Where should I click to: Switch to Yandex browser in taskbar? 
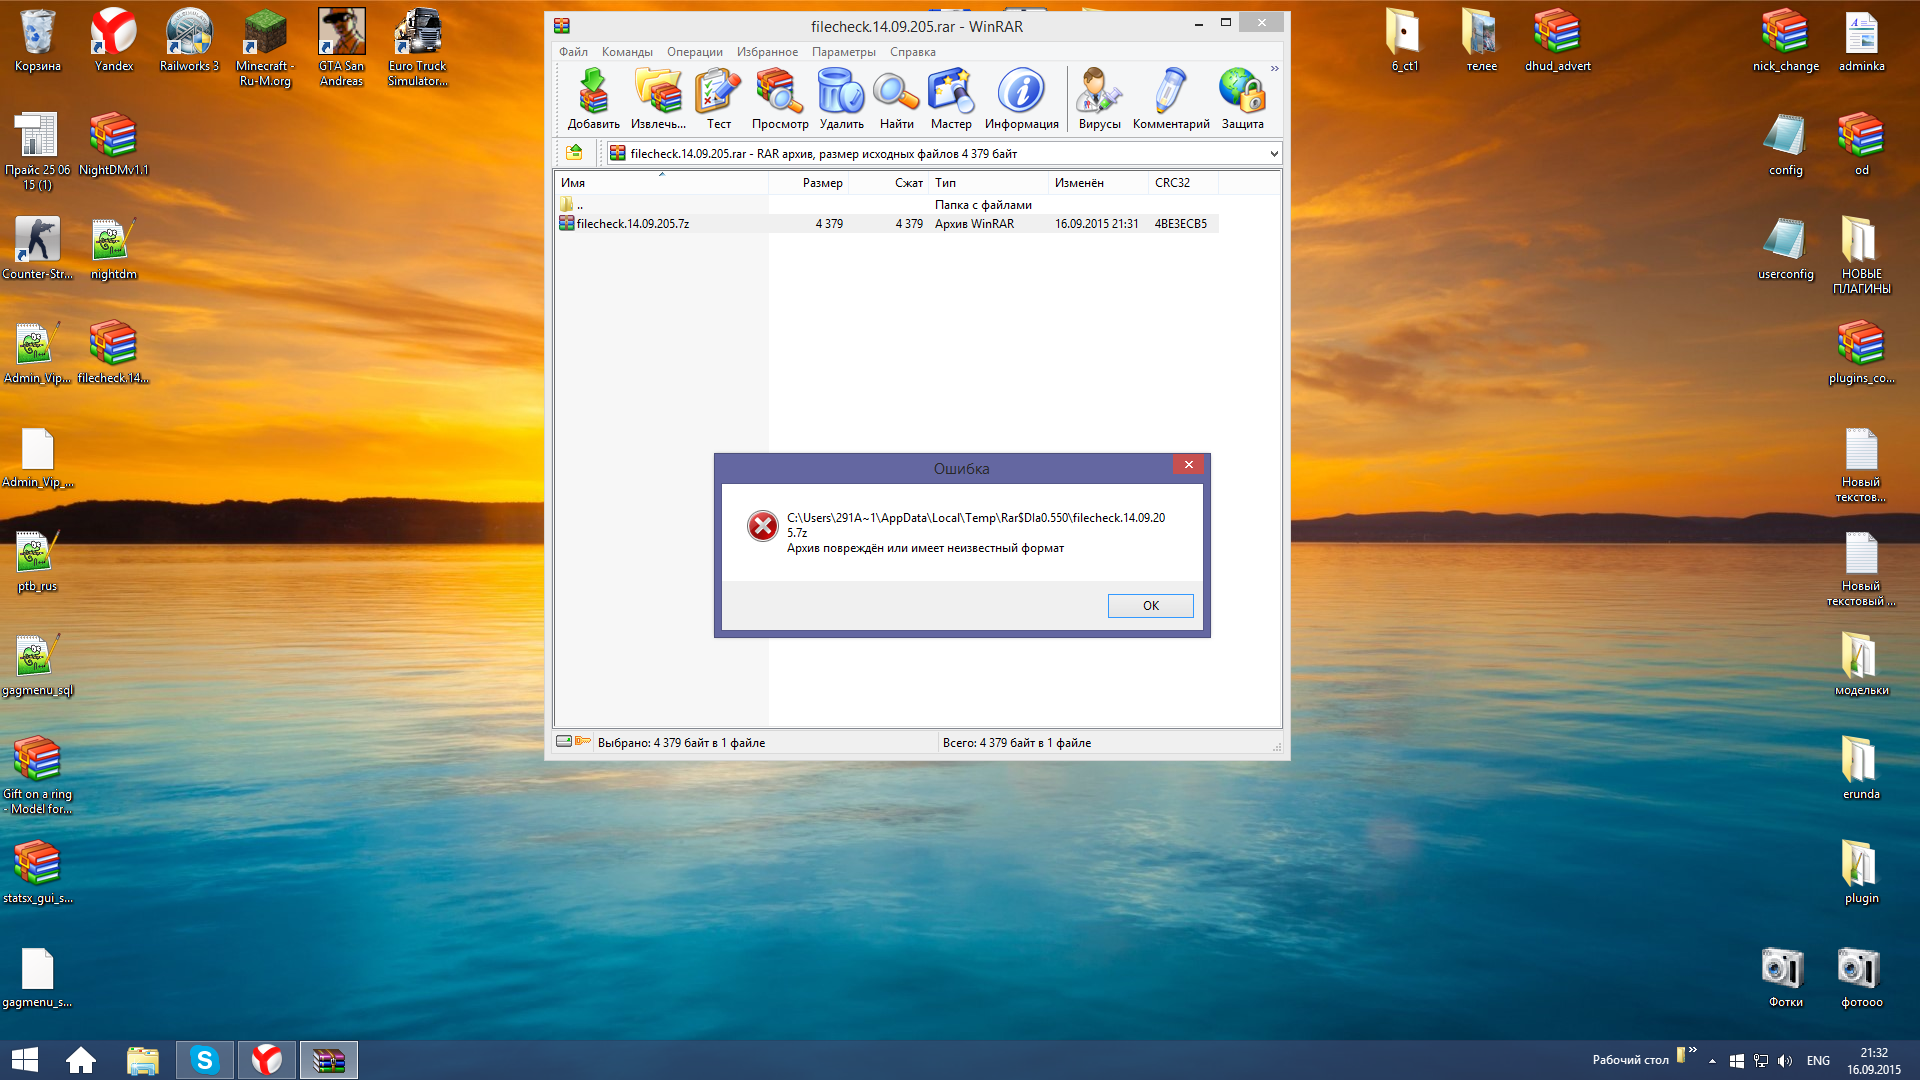267,1060
